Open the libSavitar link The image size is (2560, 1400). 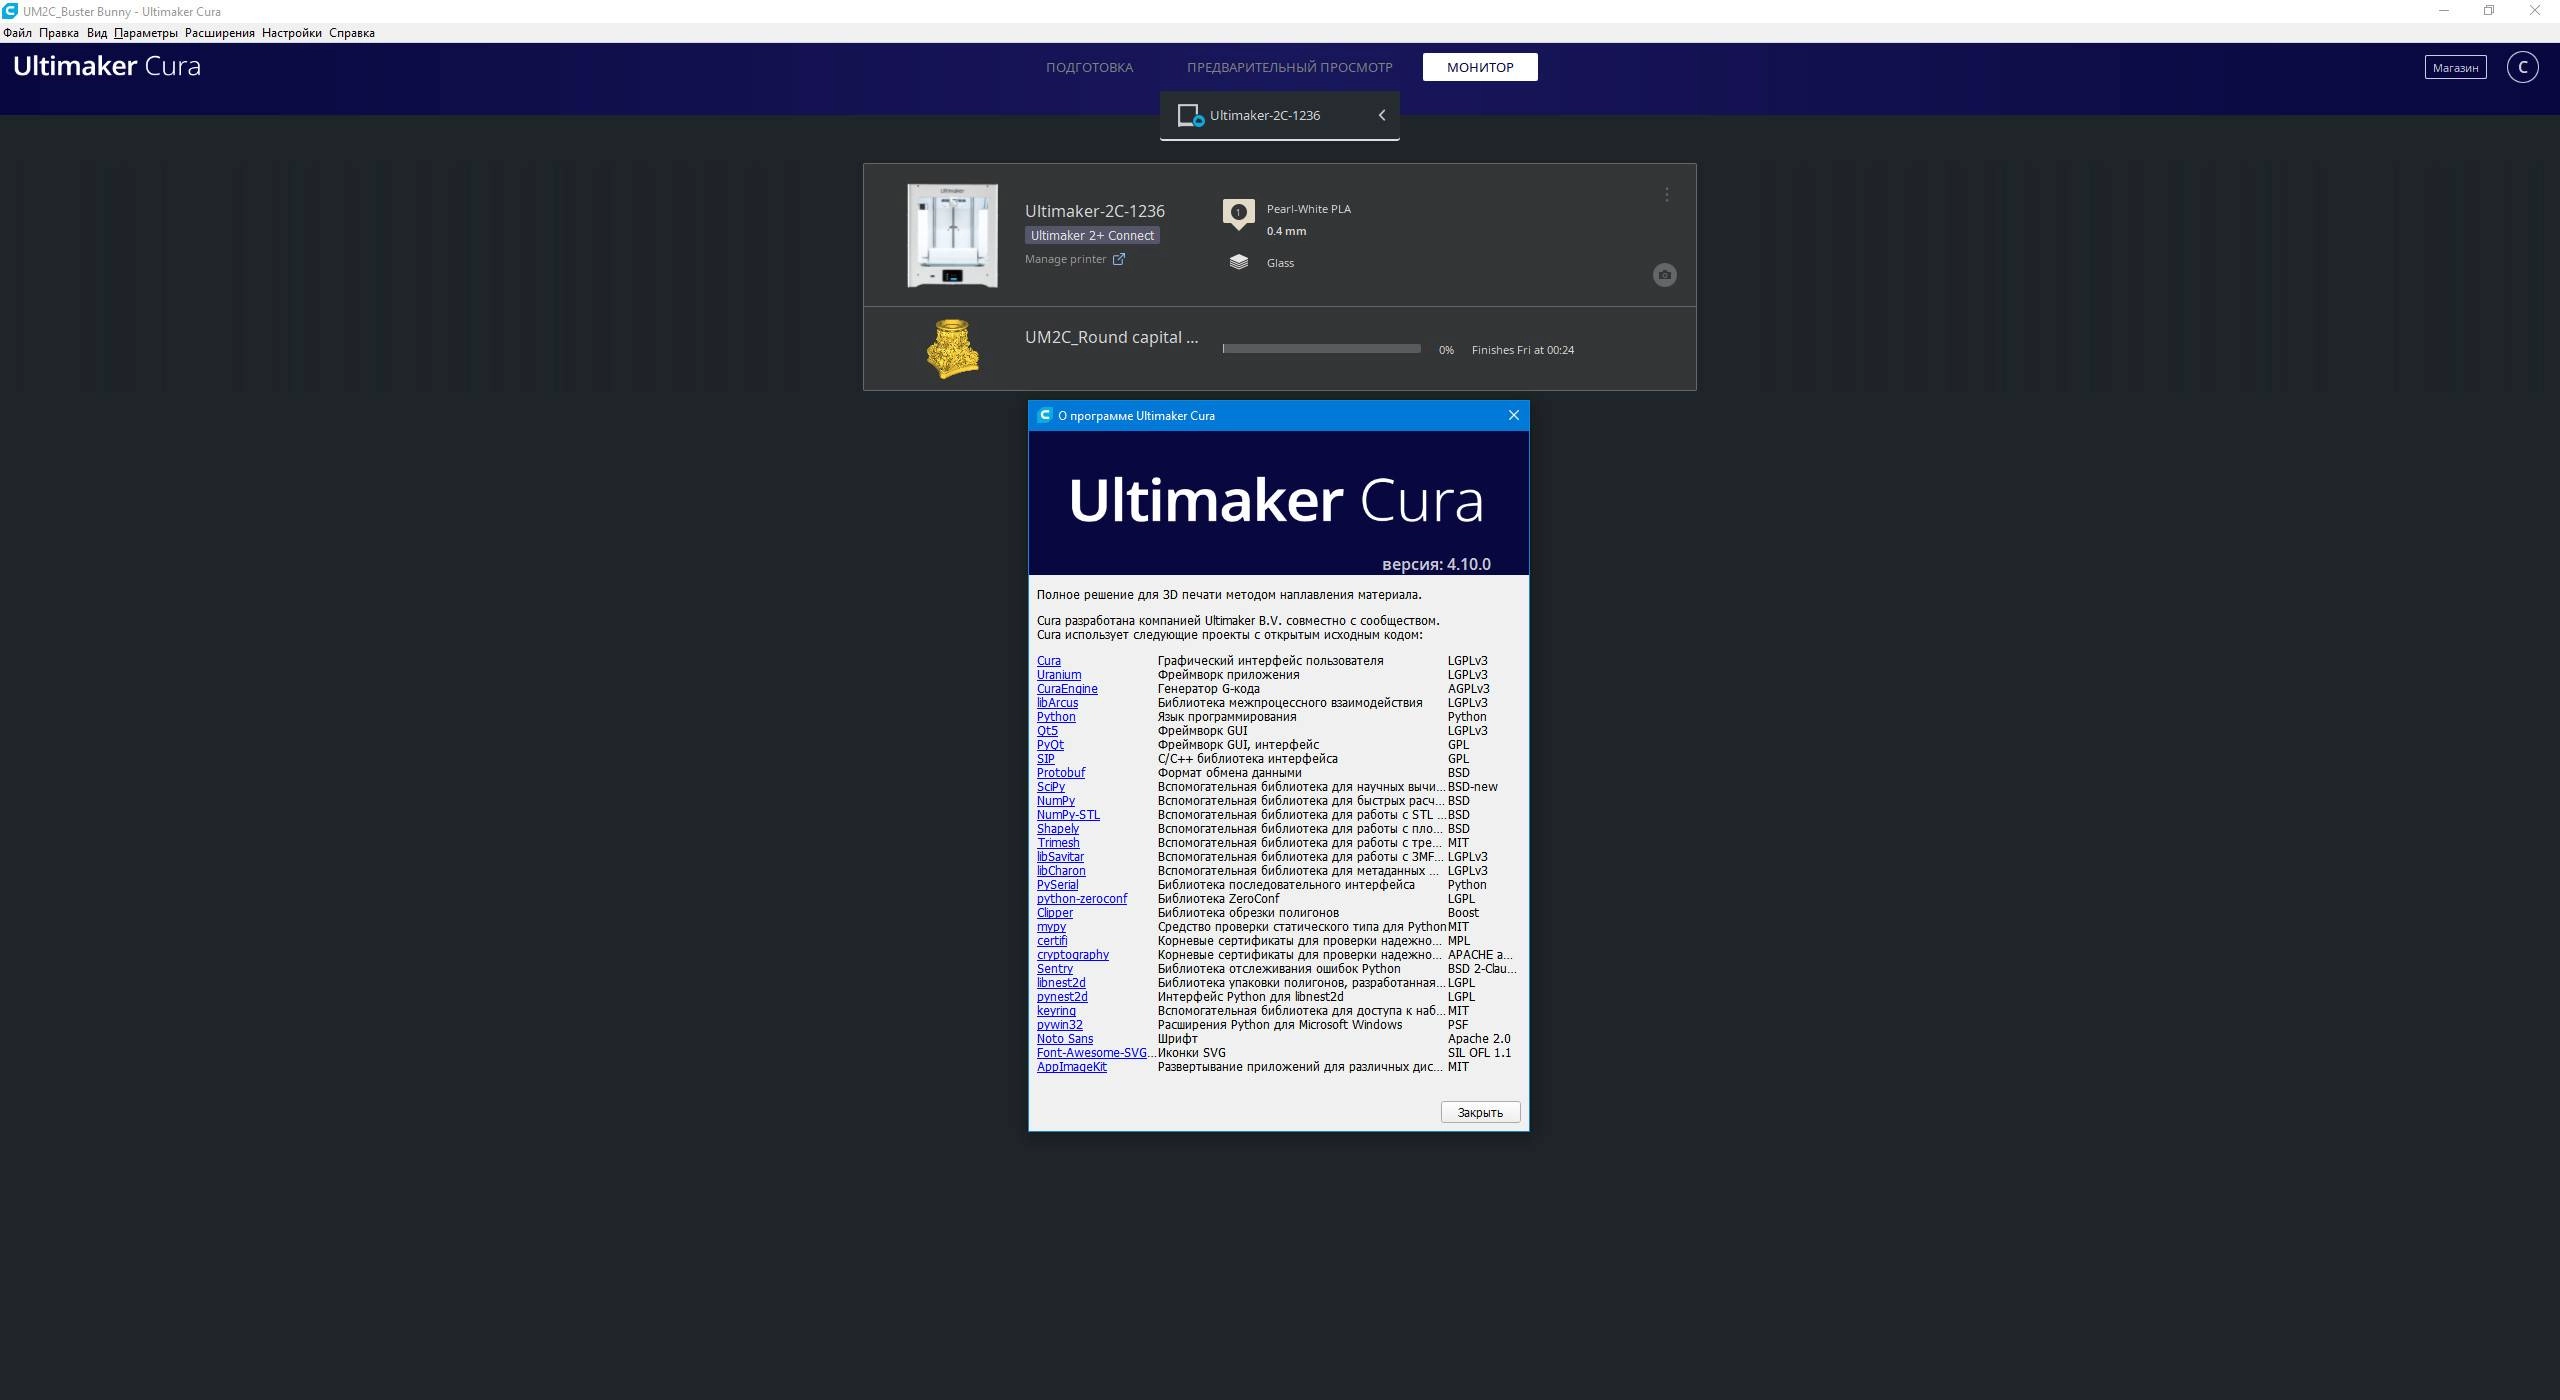tap(1060, 857)
